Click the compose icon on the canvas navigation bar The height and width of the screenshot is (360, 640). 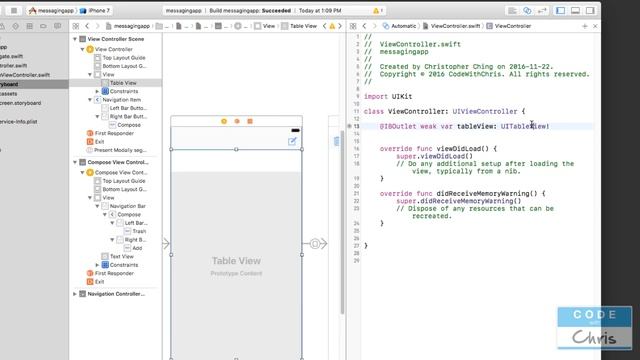pos(292,142)
